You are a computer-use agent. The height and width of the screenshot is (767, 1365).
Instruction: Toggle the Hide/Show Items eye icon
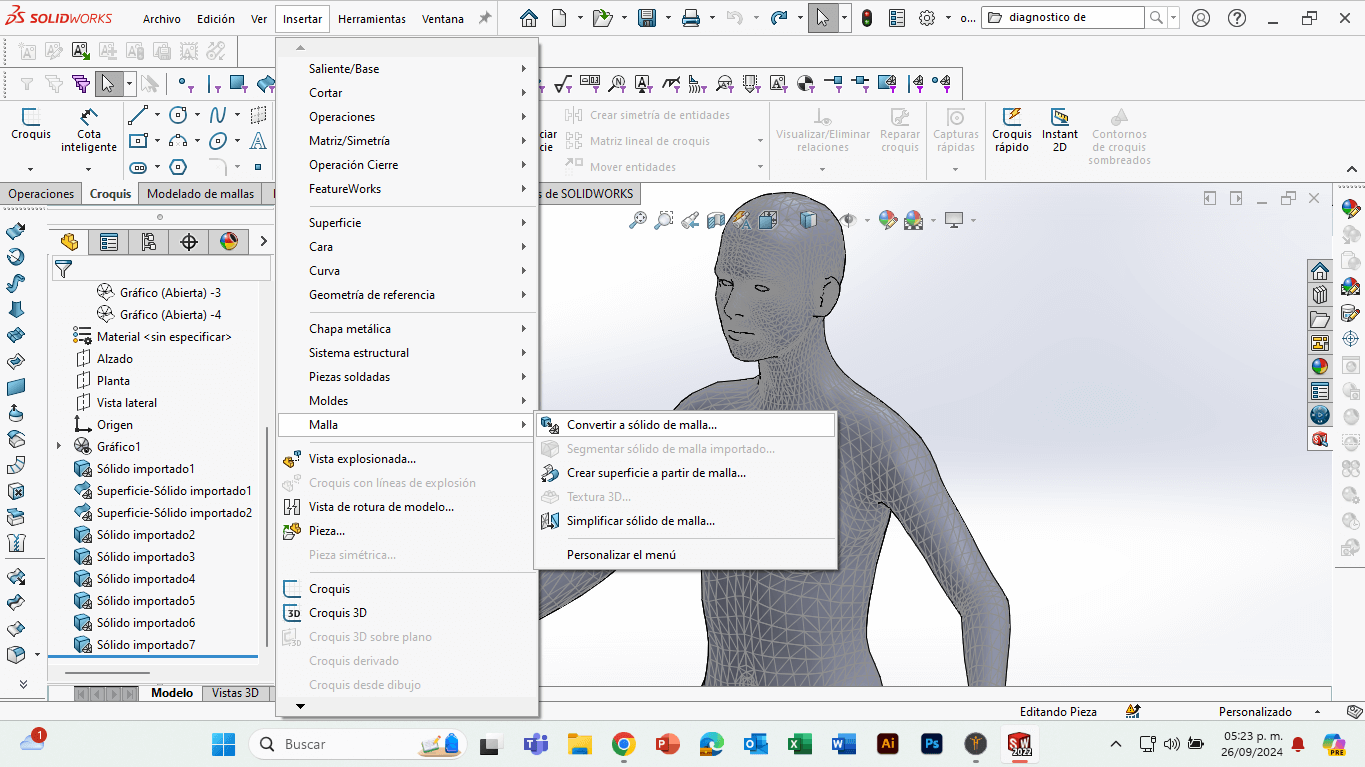click(848, 220)
